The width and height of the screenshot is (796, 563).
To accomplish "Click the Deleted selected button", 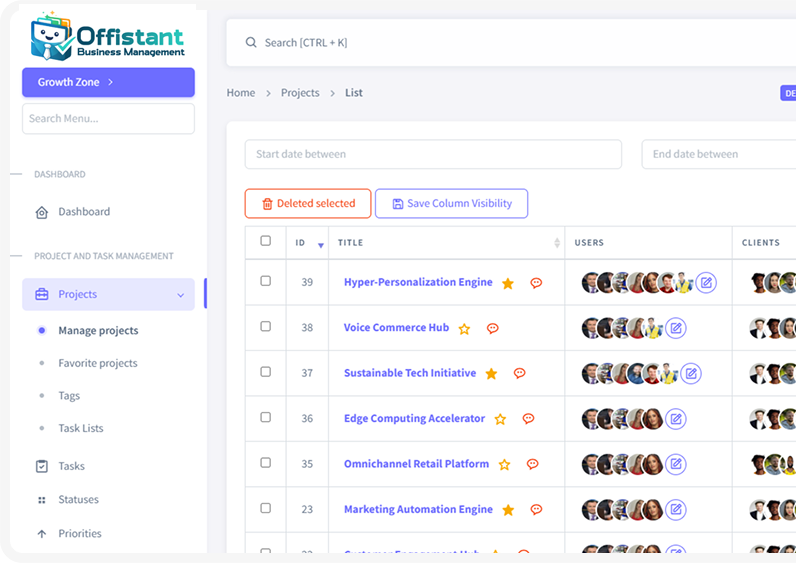I will coord(308,204).
